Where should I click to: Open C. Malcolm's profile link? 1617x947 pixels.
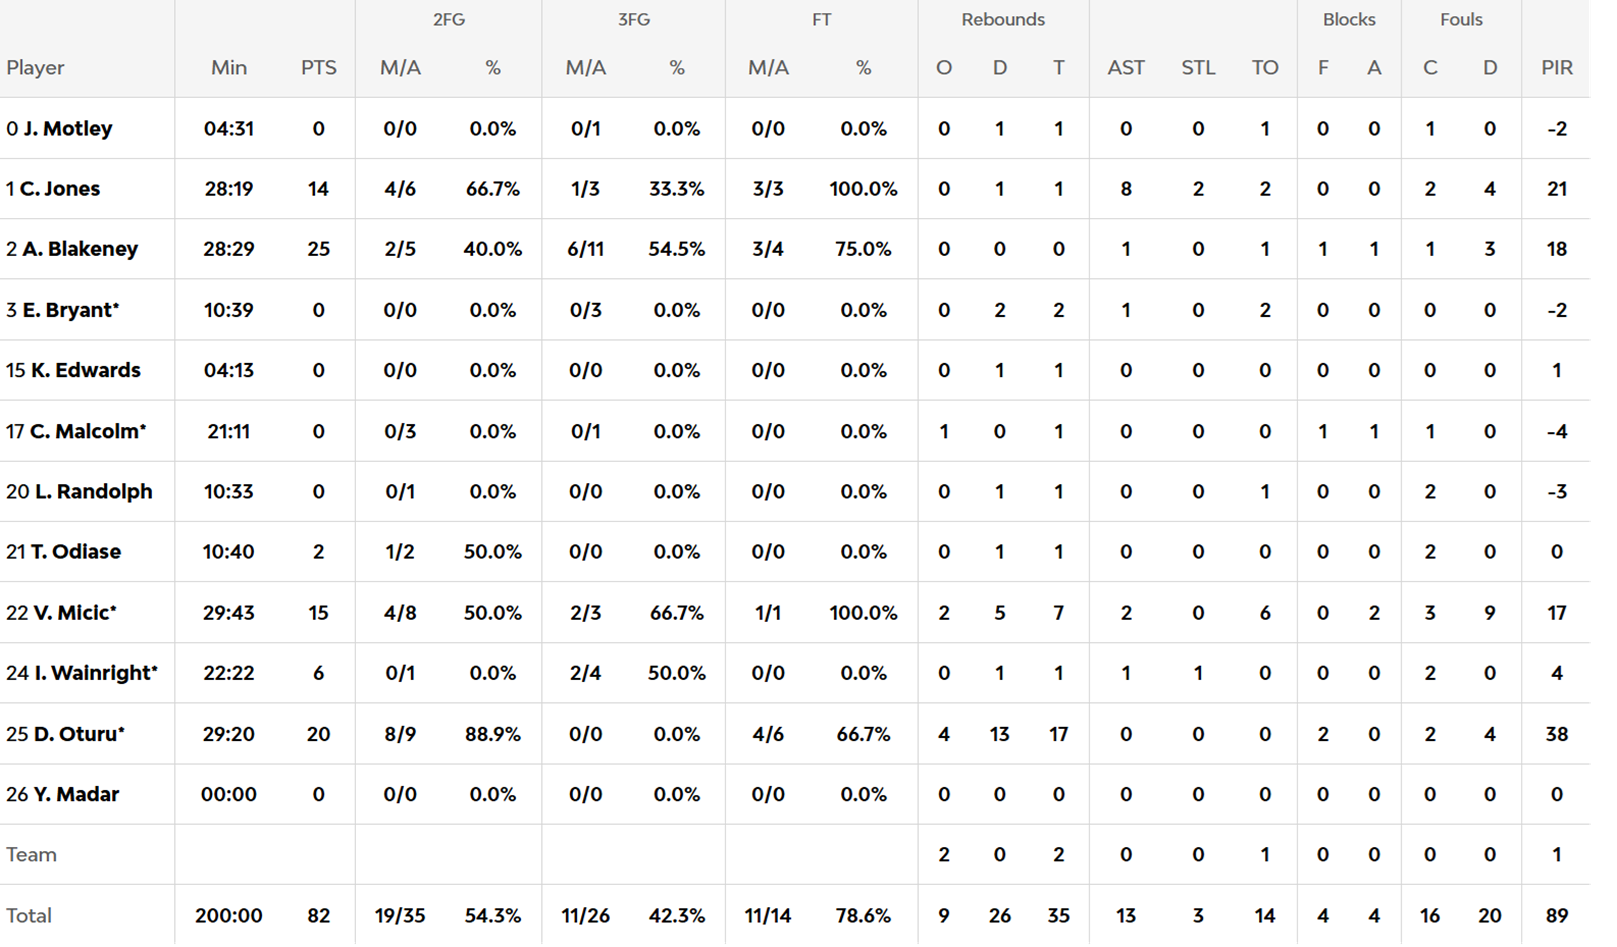pyautogui.click(x=87, y=431)
